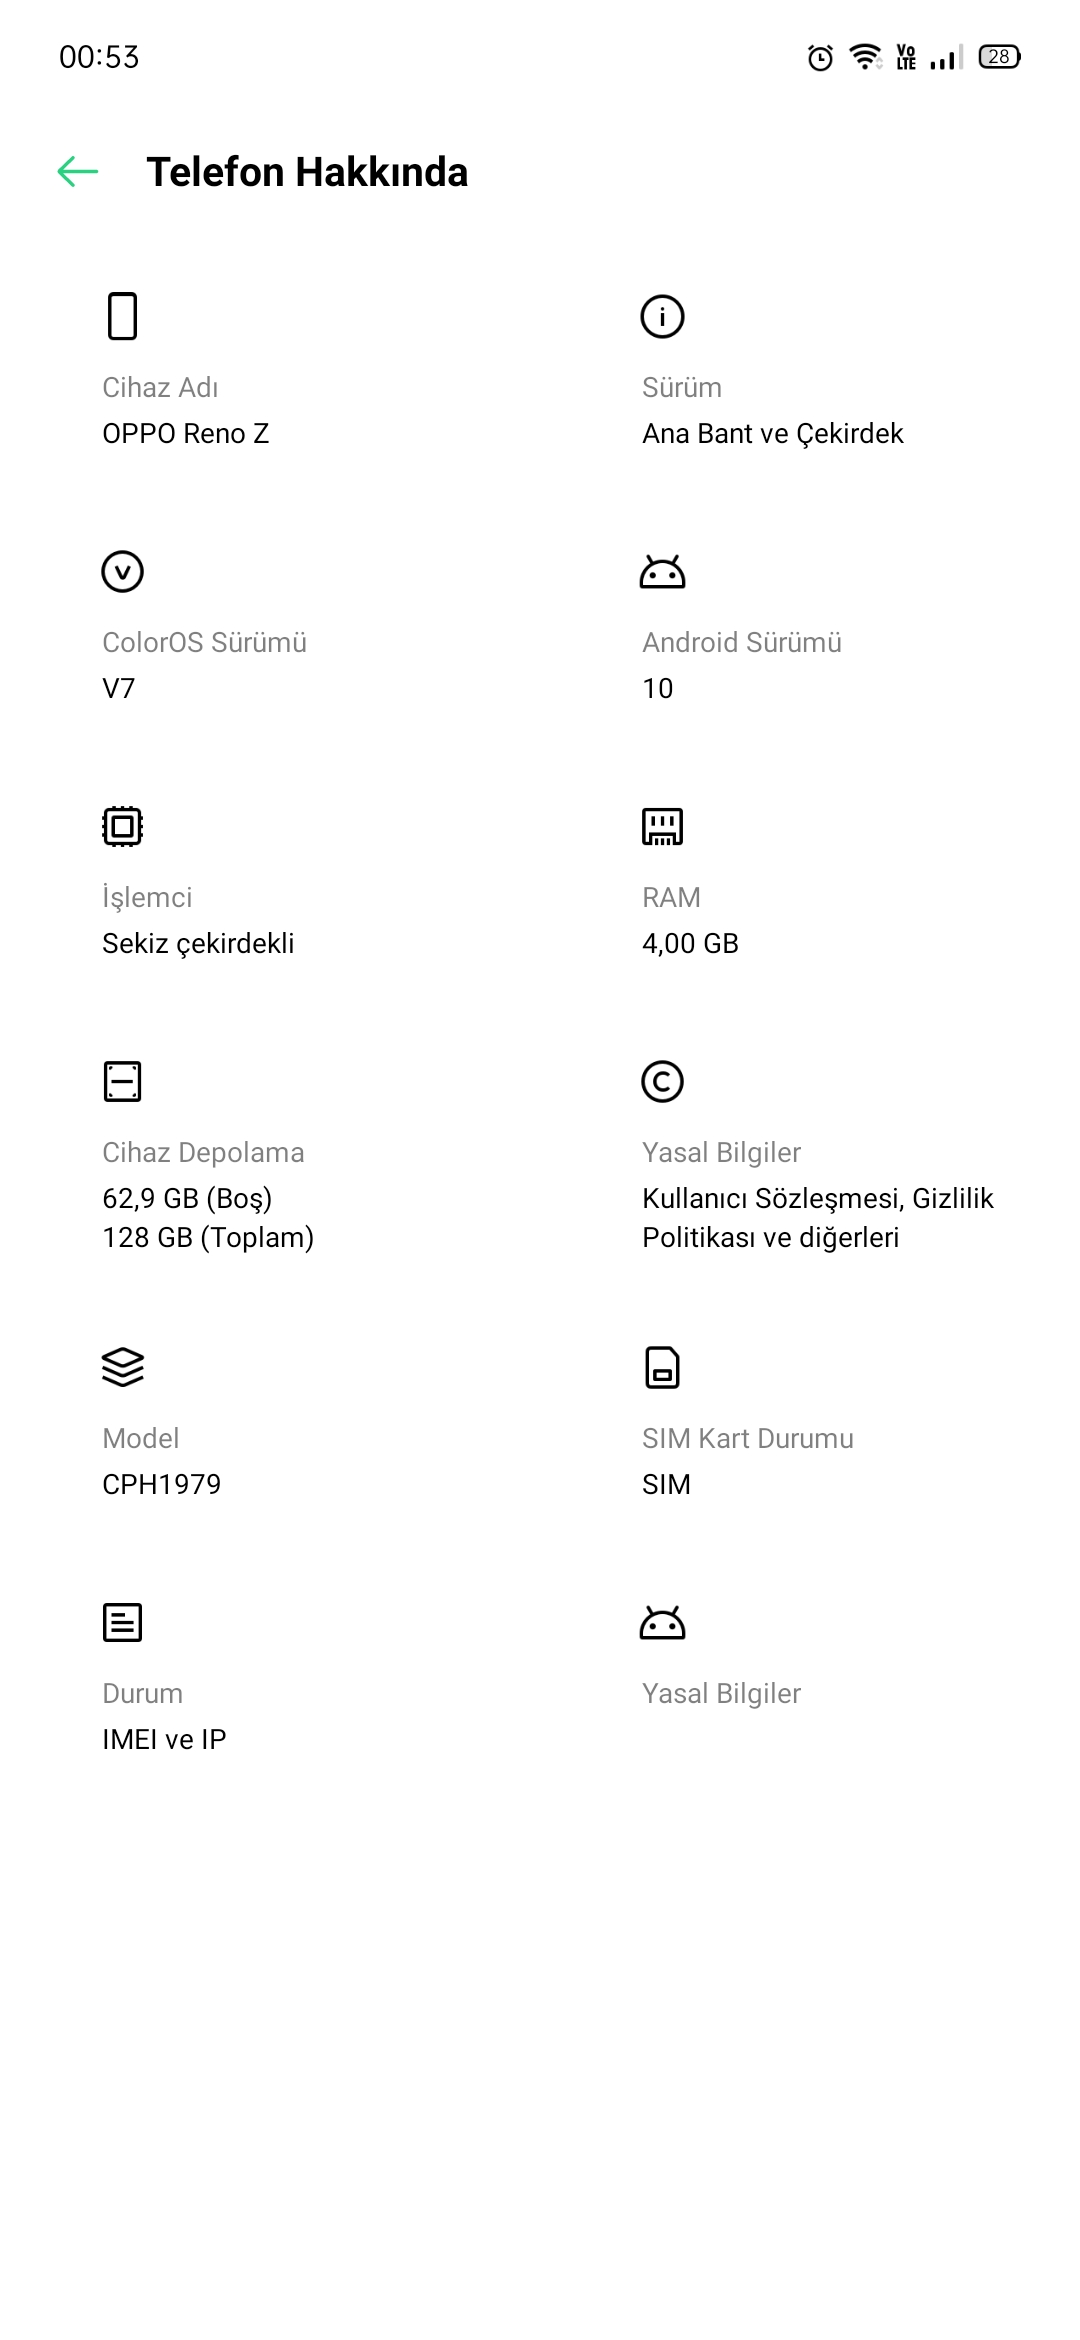Tap the phone icon above Cihaz Adı
Screen dimensions: 1080x2340
[122, 316]
